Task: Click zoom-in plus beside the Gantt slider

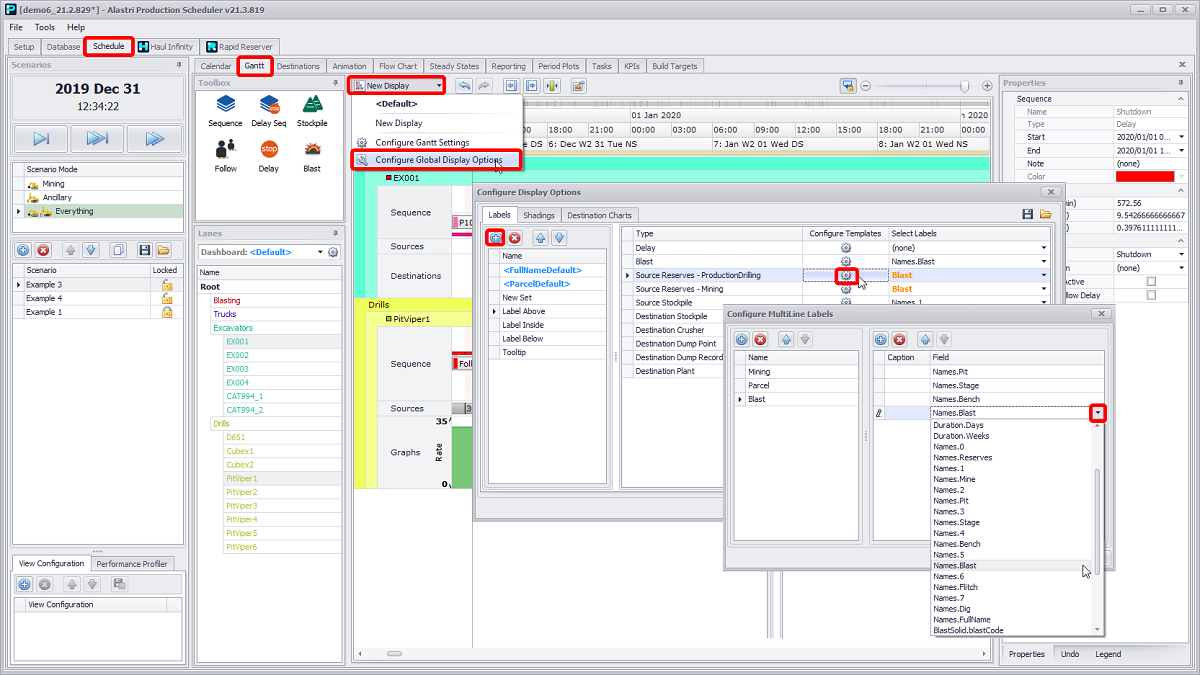Action: point(987,86)
